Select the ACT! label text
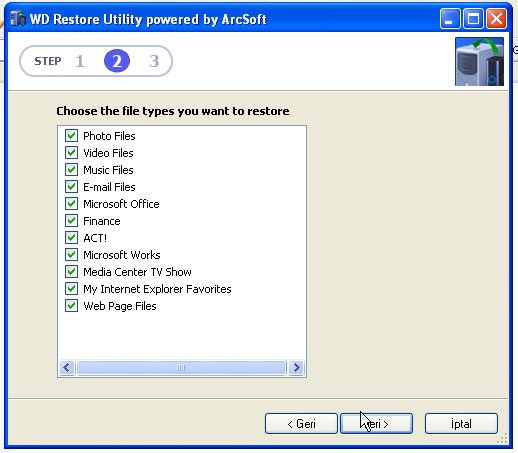The width and height of the screenshot is (518, 453). click(95, 238)
